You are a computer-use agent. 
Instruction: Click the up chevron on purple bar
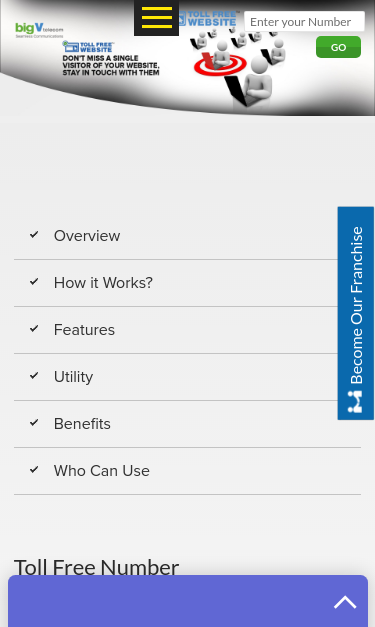pyautogui.click(x=345, y=602)
